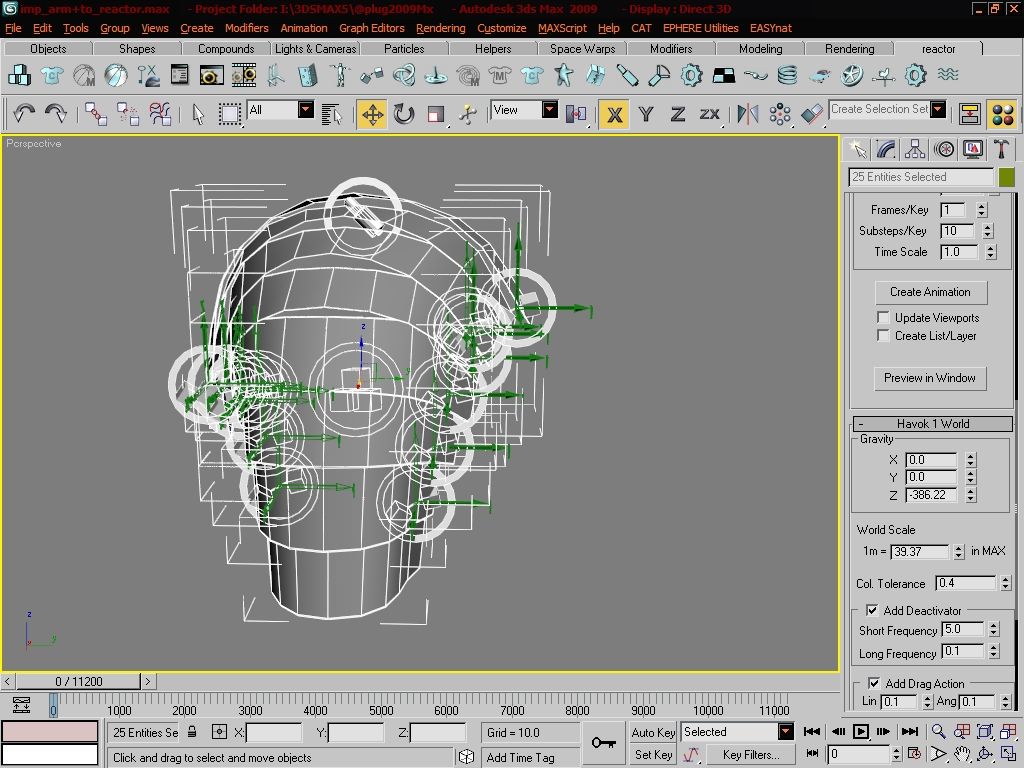This screenshot has width=1024, height=768.
Task: Click the Create Animation button
Action: click(x=930, y=292)
